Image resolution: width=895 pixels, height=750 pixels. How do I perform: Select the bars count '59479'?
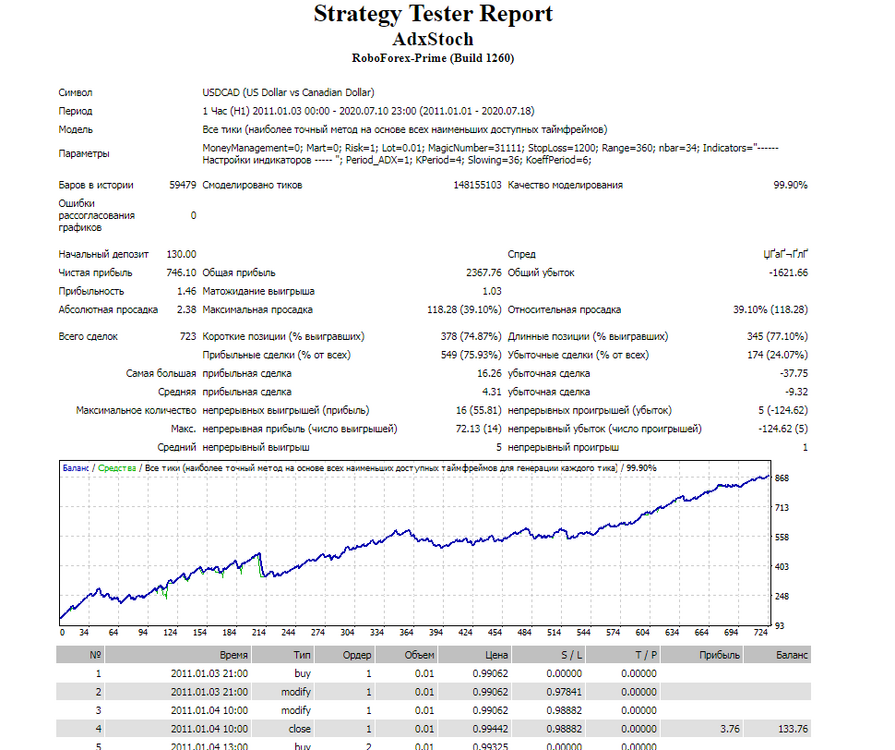[x=183, y=185]
